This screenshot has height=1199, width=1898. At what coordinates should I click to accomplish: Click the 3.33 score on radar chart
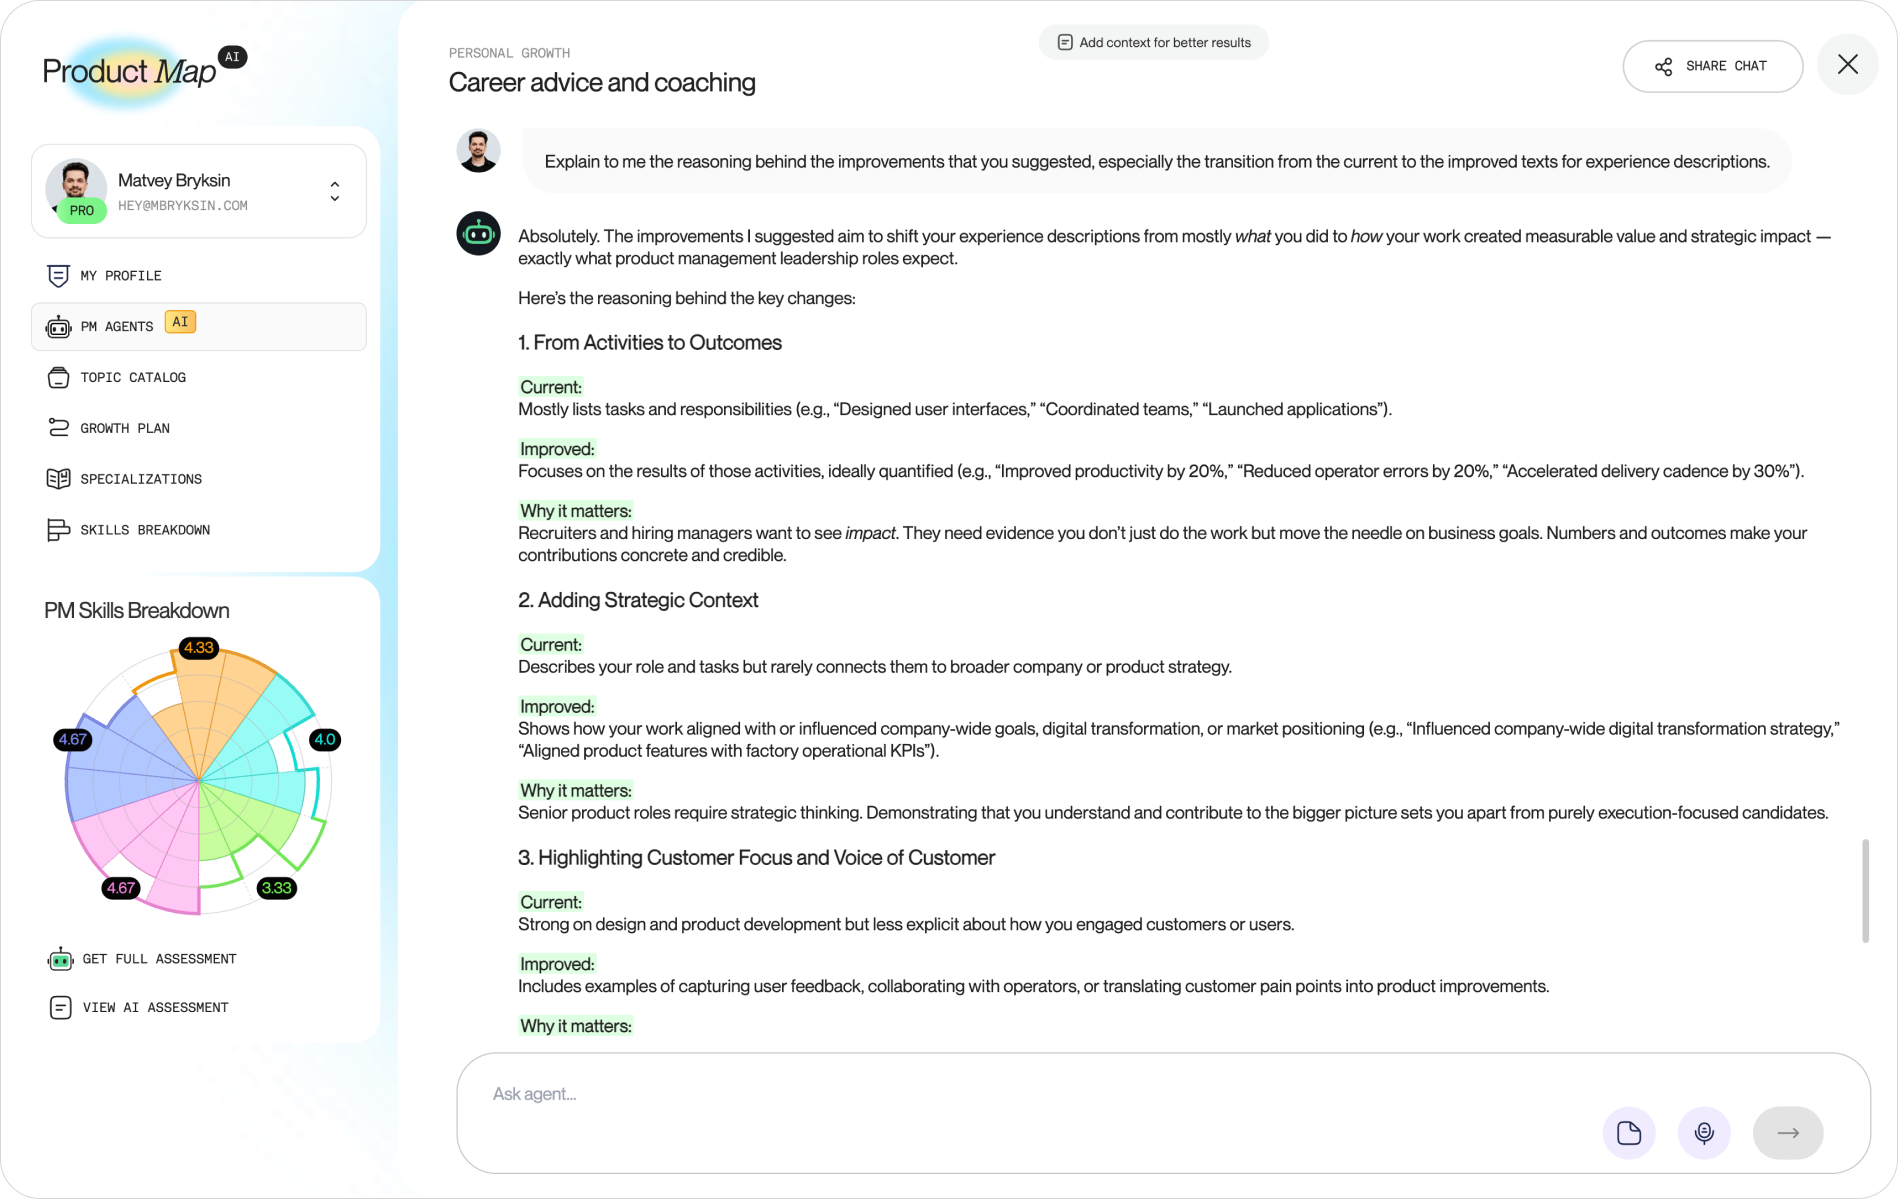[x=276, y=888]
